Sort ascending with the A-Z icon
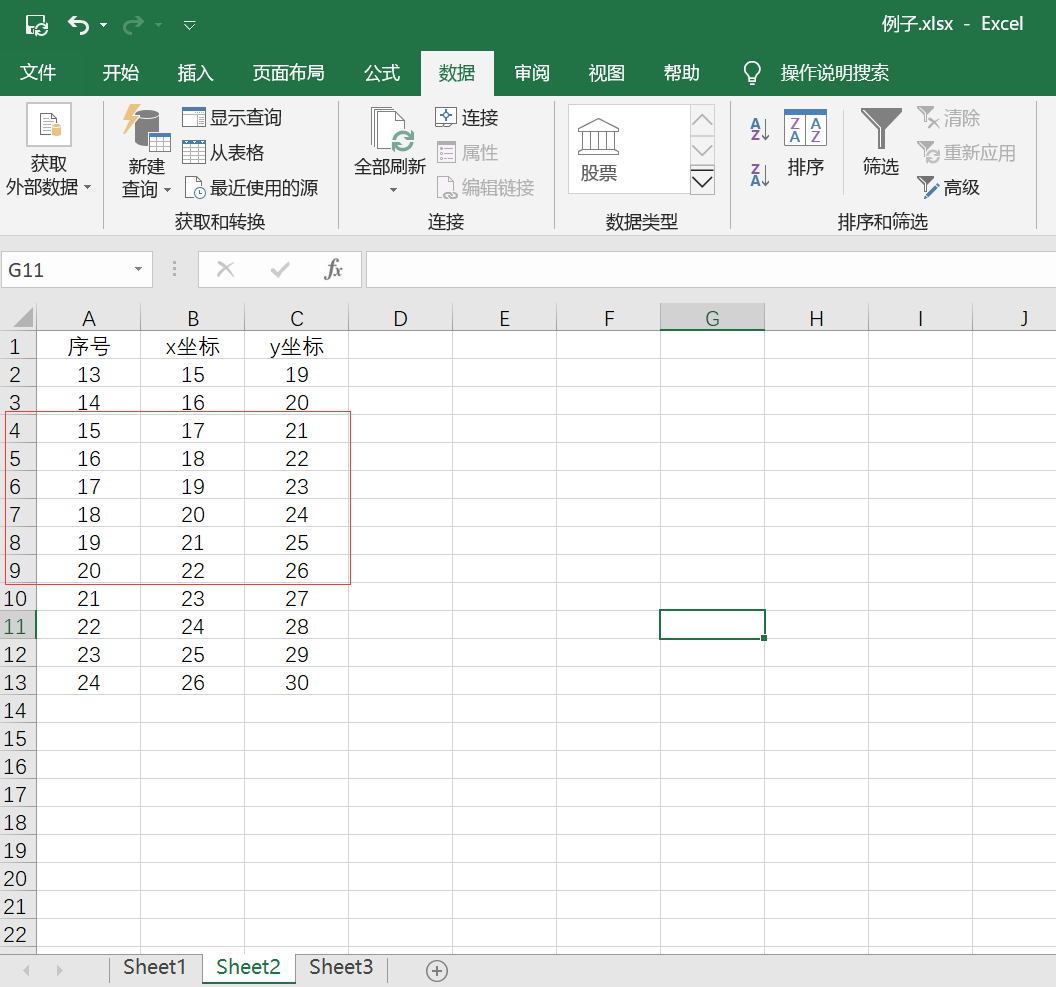The width and height of the screenshot is (1056, 987). point(760,129)
